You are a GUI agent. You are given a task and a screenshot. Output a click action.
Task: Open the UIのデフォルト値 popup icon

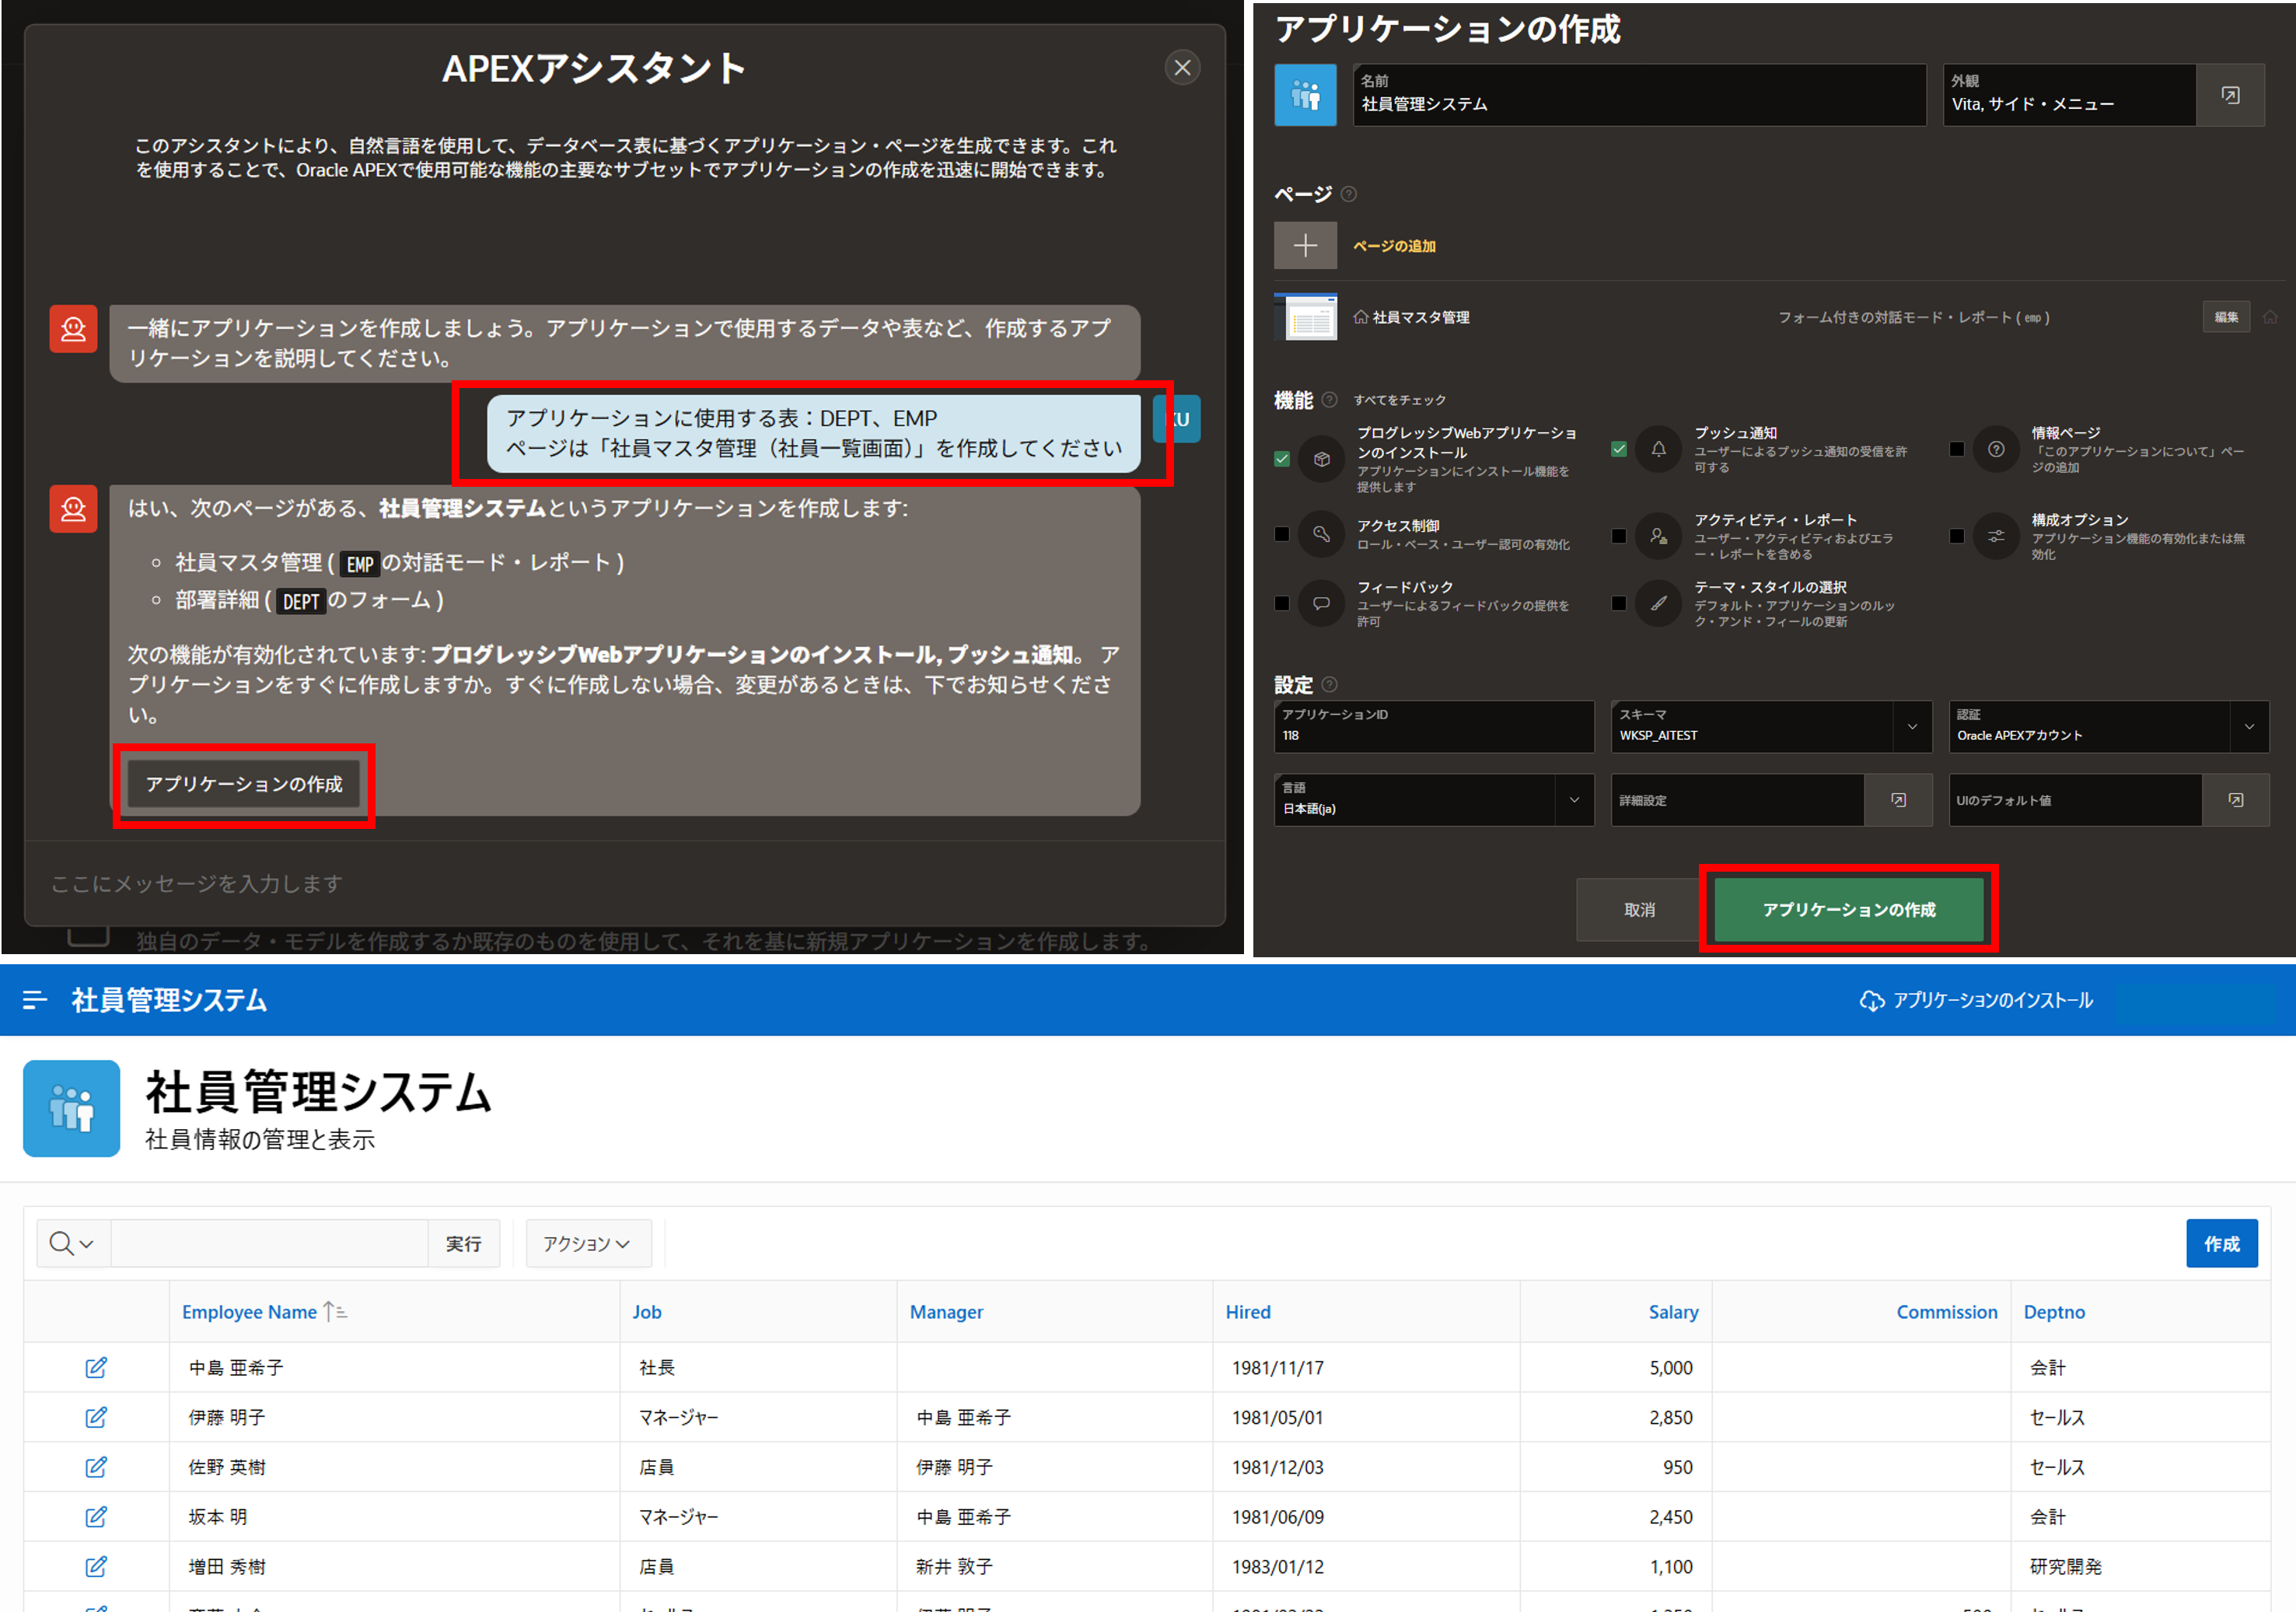coord(2235,800)
